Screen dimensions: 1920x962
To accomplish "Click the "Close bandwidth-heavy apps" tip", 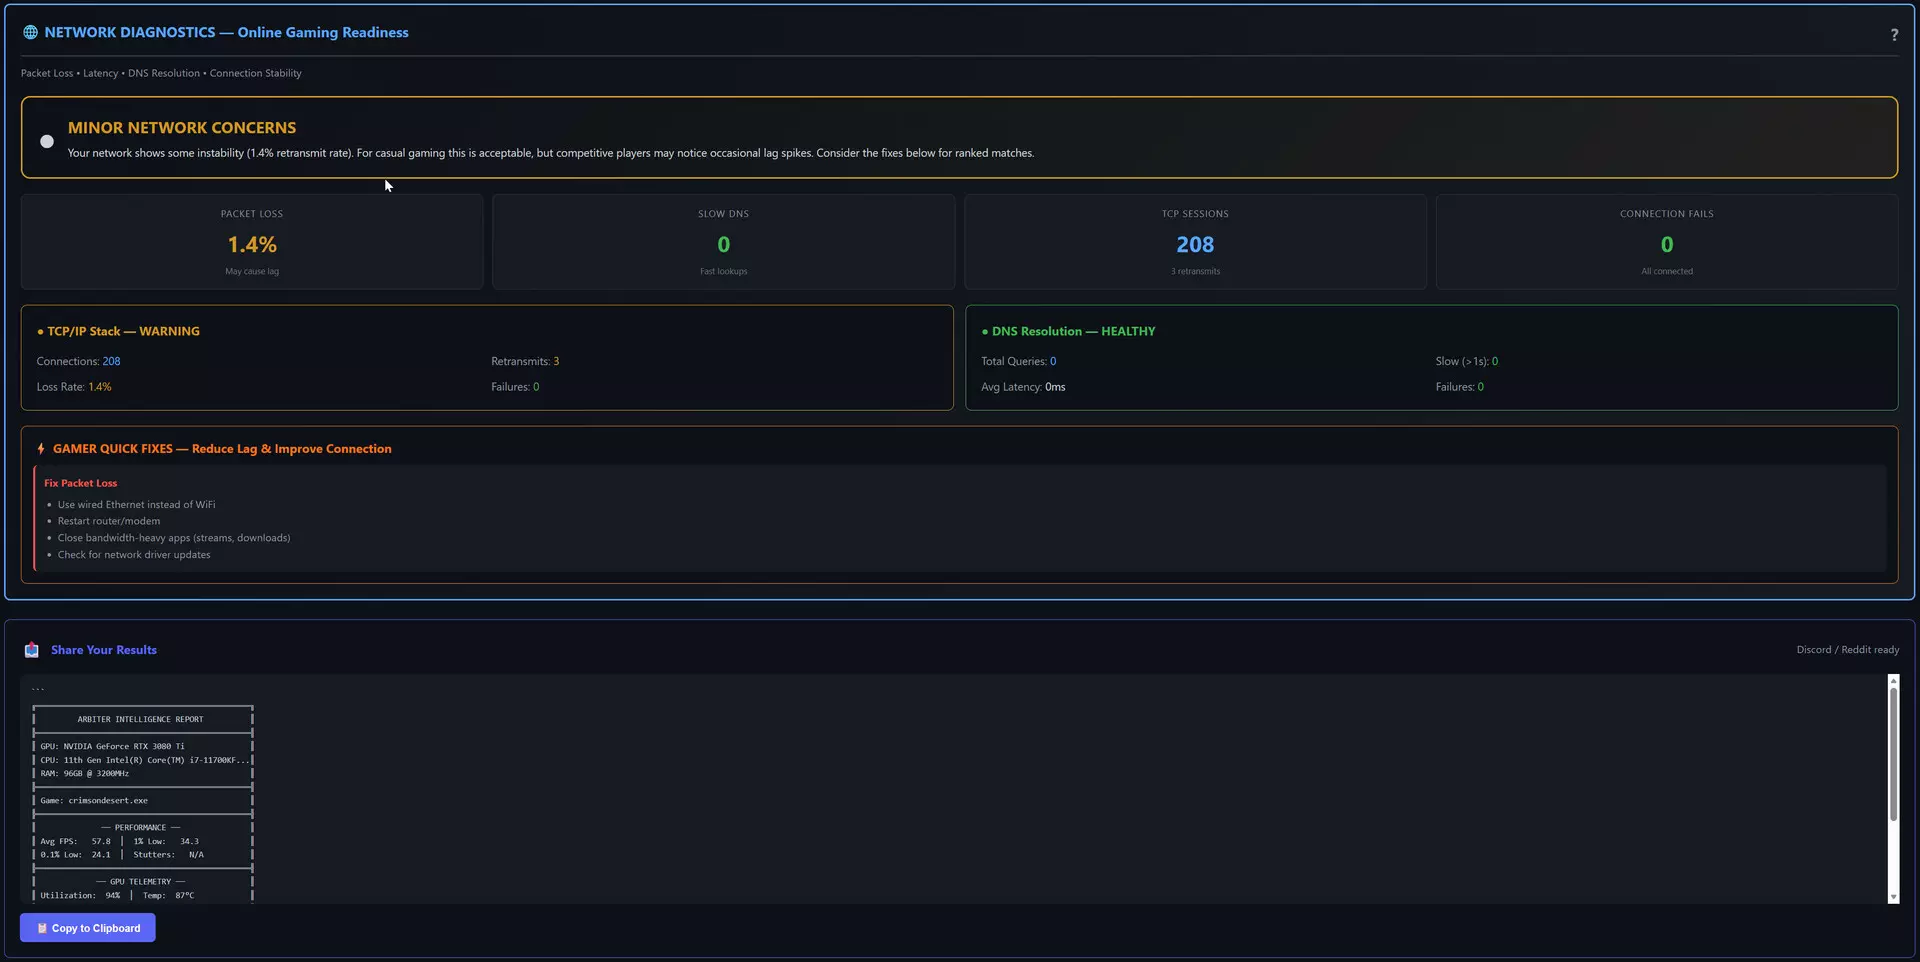I will pyautogui.click(x=174, y=538).
